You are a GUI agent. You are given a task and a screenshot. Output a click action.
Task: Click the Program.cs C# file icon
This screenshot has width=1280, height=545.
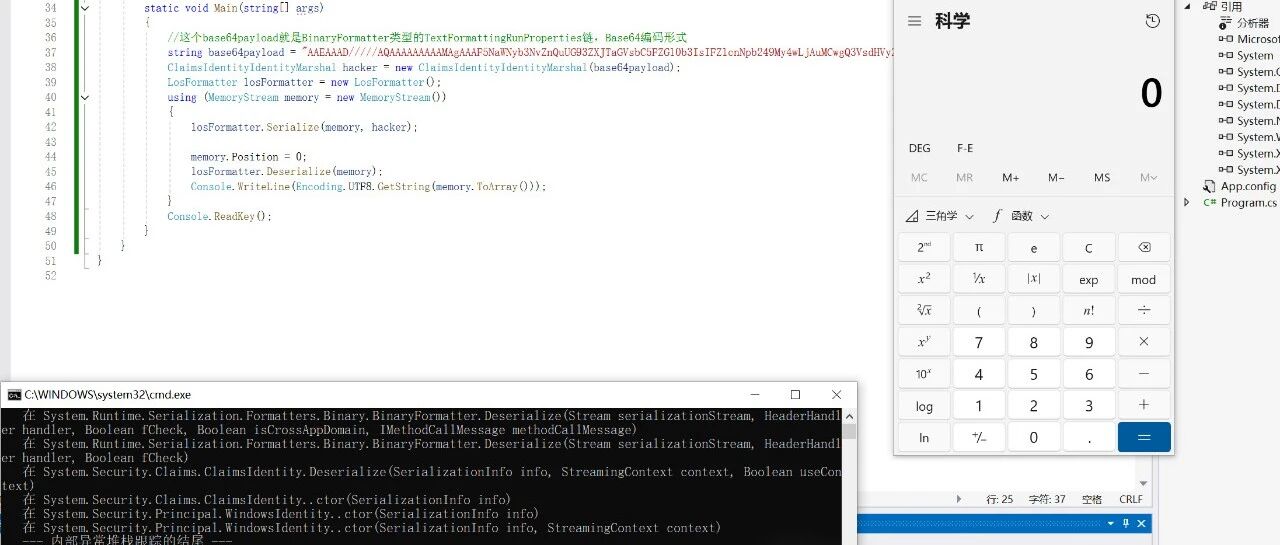(x=1210, y=202)
